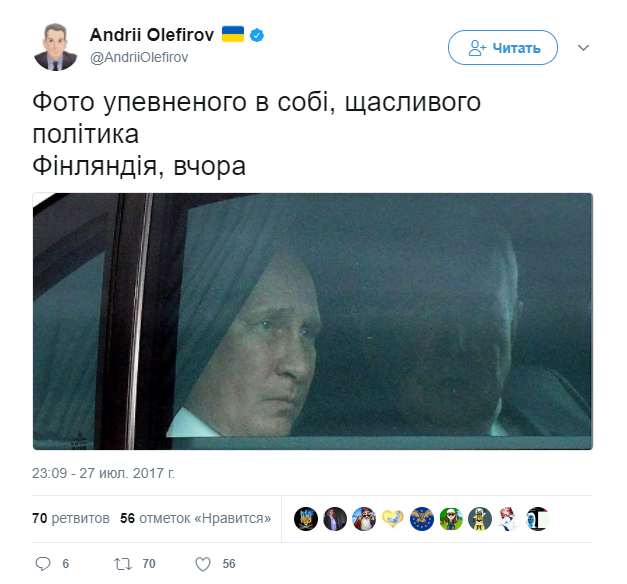
Task: Expand tweet options chevron menu
Action: tap(583, 48)
